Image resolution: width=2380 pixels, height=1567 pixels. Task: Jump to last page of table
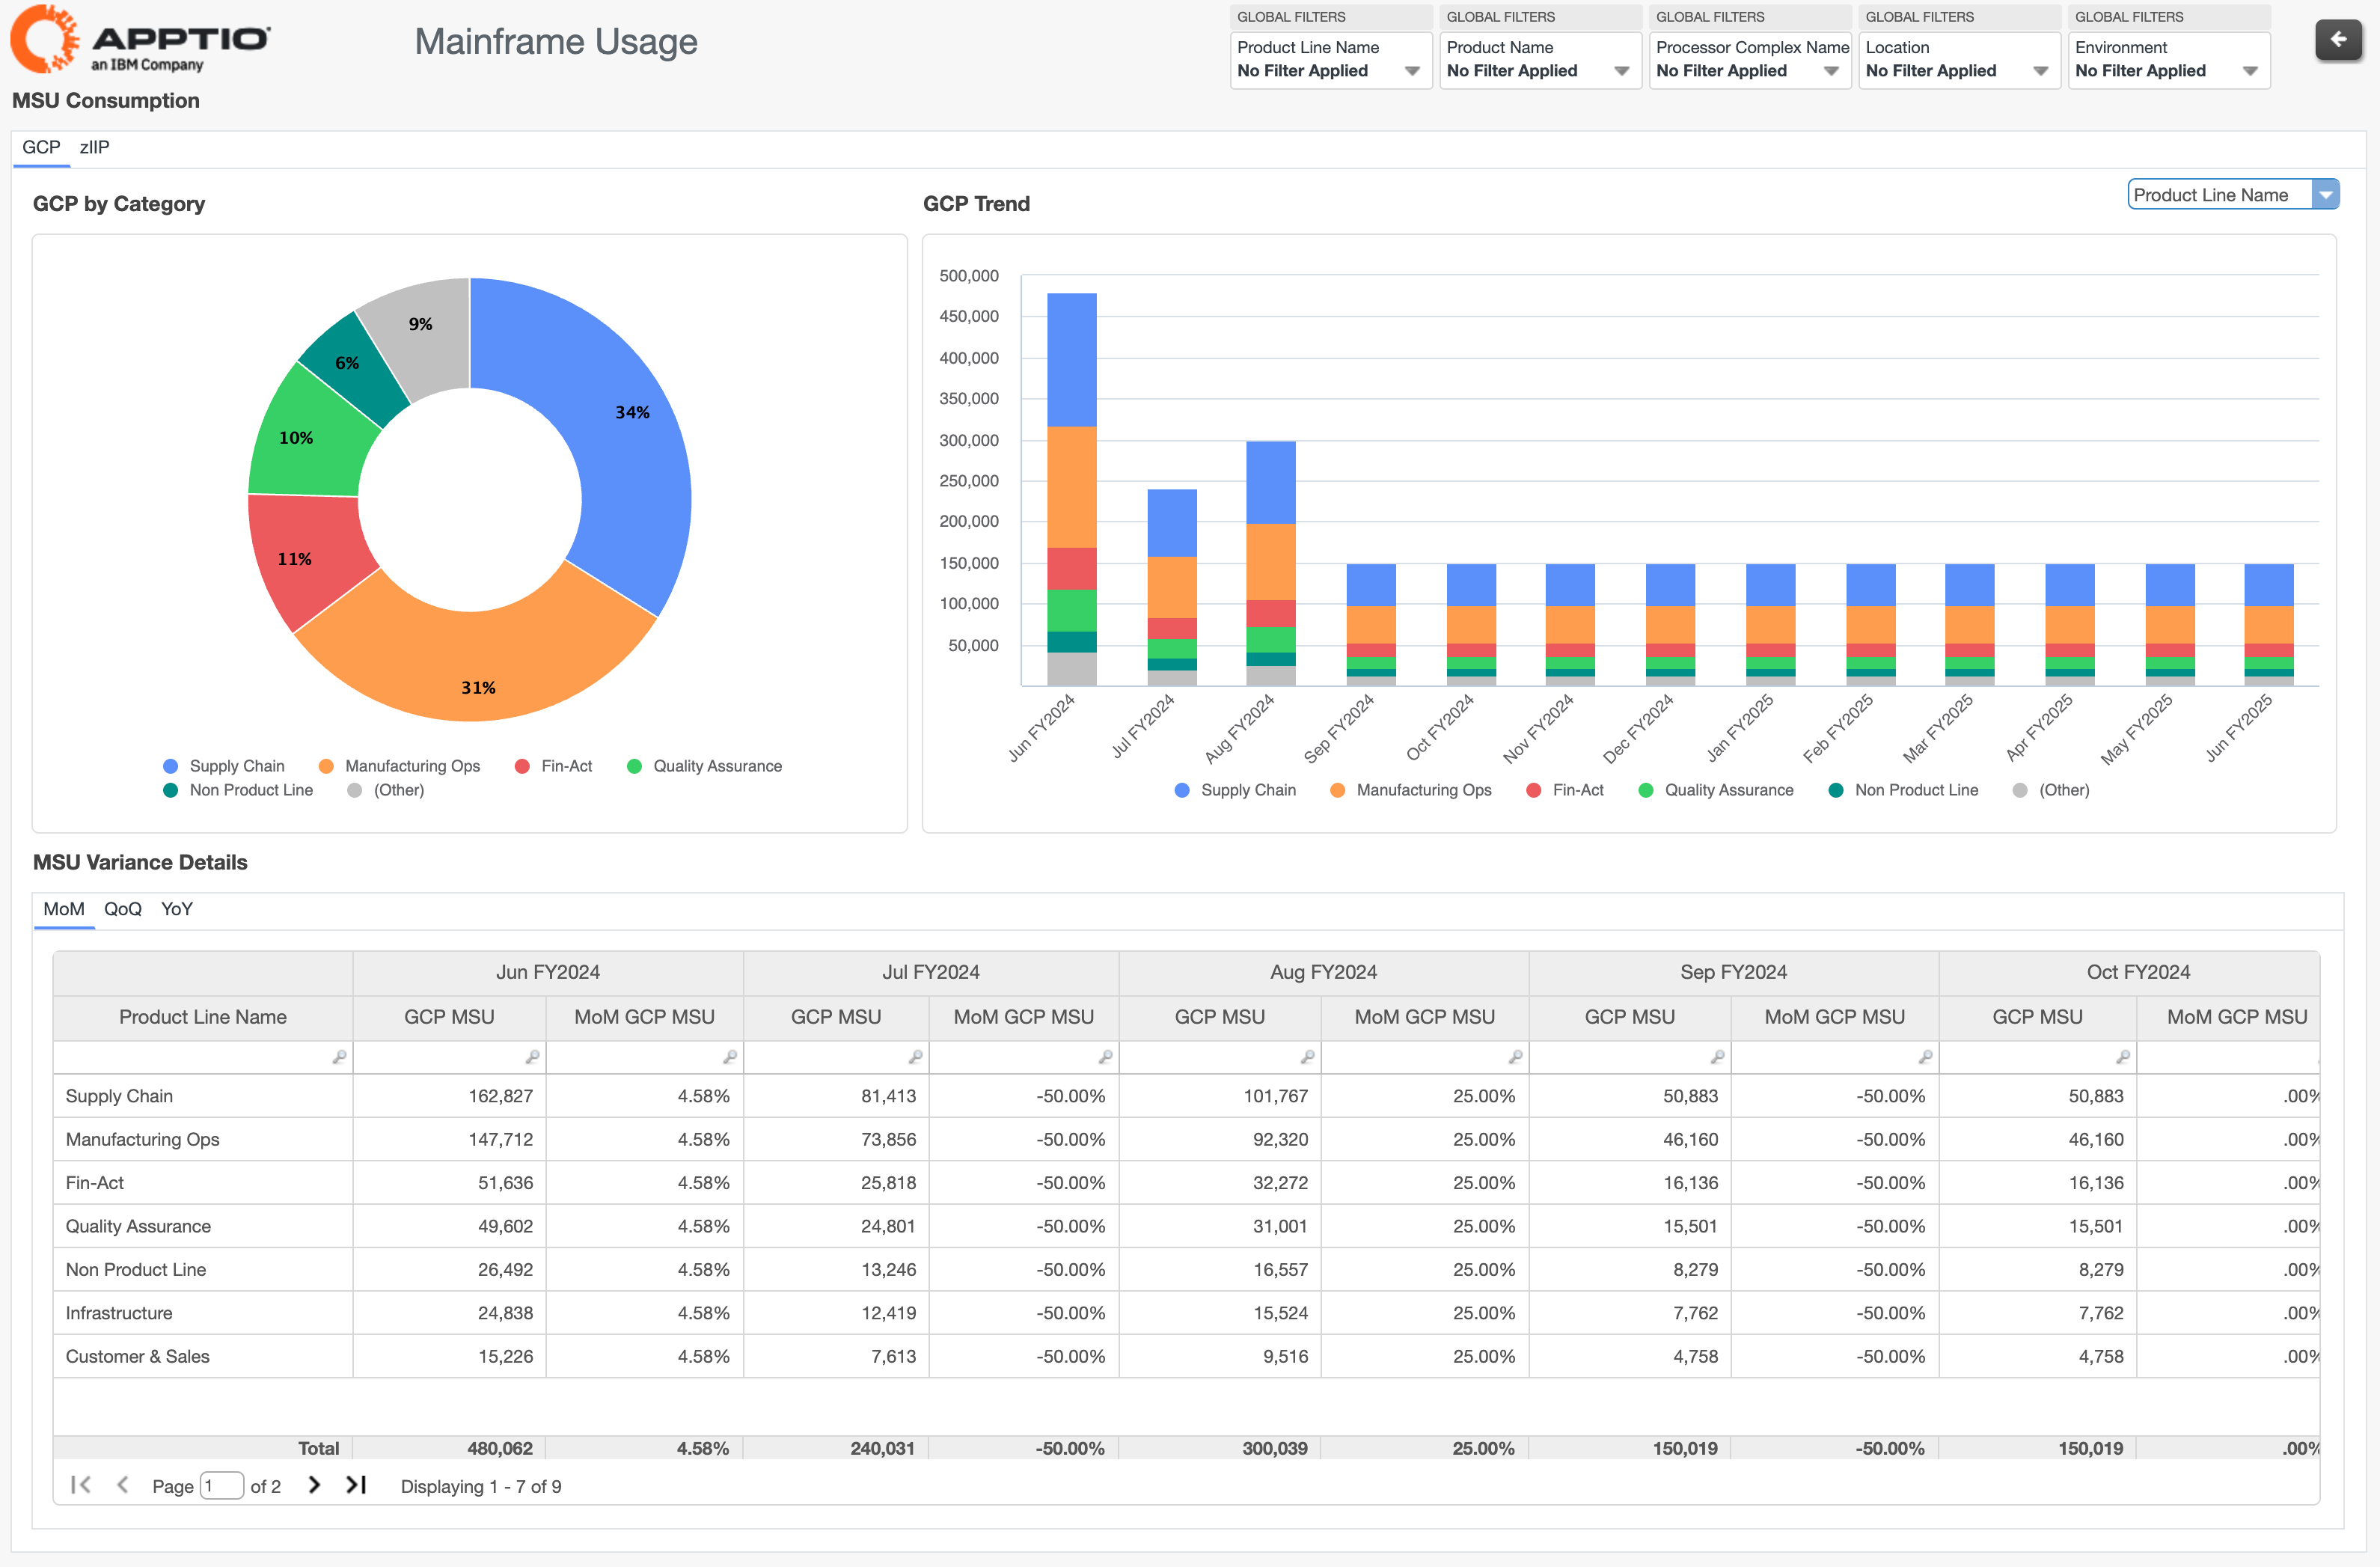pyautogui.click(x=356, y=1485)
